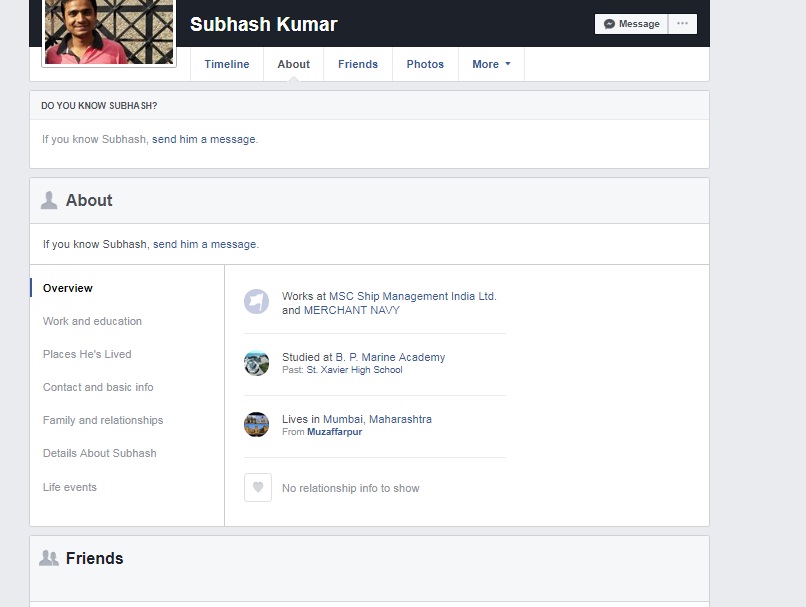Click the Message button on profile header
The image size is (806, 607).
click(632, 24)
